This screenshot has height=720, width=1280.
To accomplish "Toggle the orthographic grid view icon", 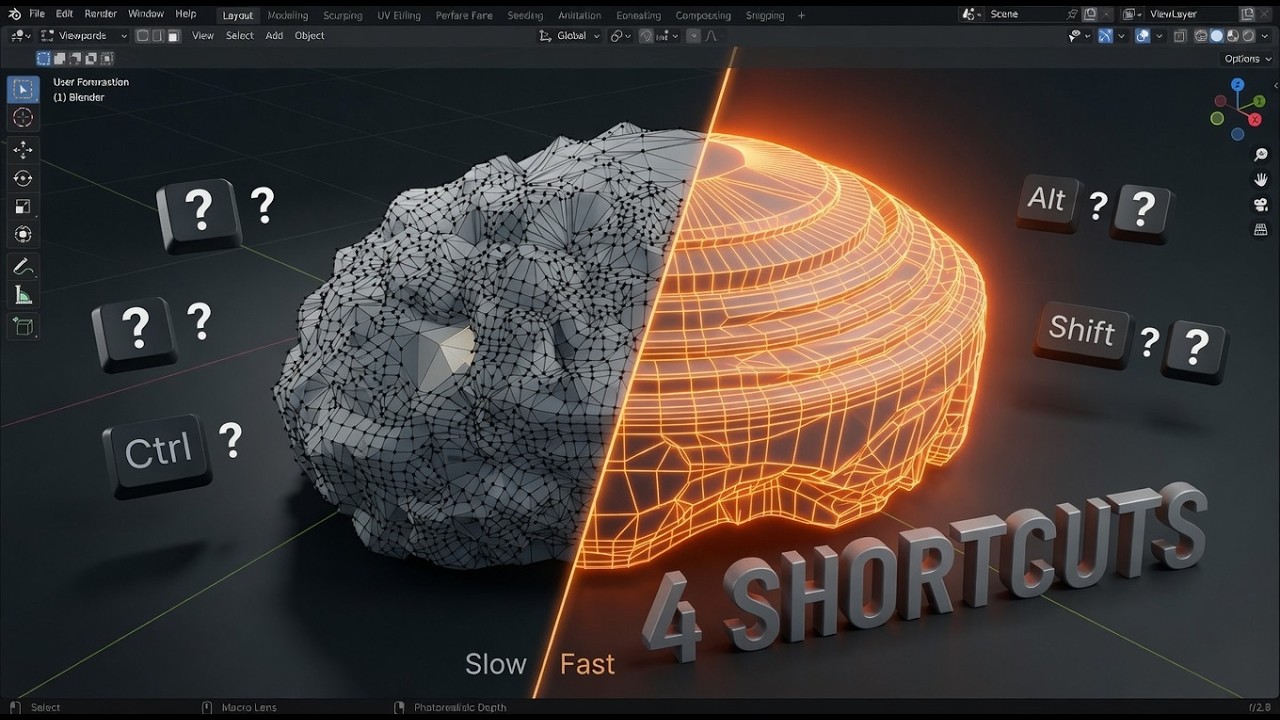I will 1261,229.
